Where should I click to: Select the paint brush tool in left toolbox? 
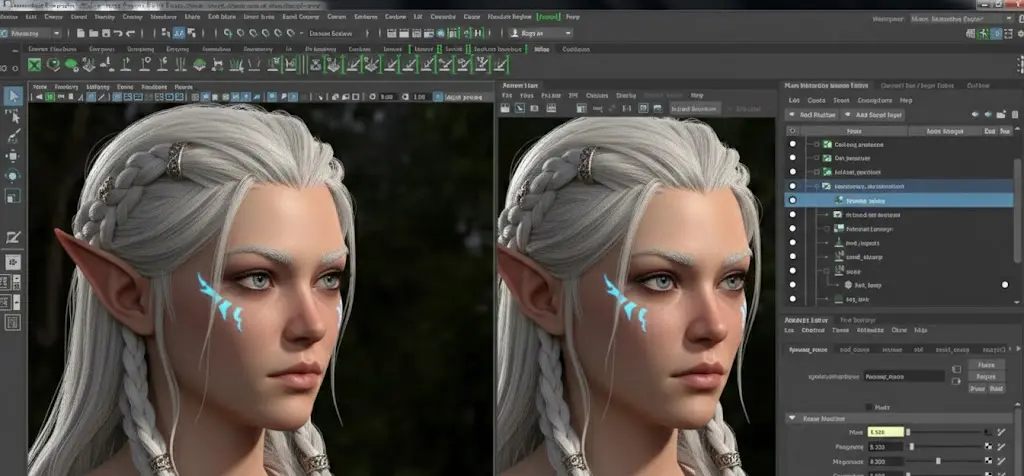coord(14,136)
